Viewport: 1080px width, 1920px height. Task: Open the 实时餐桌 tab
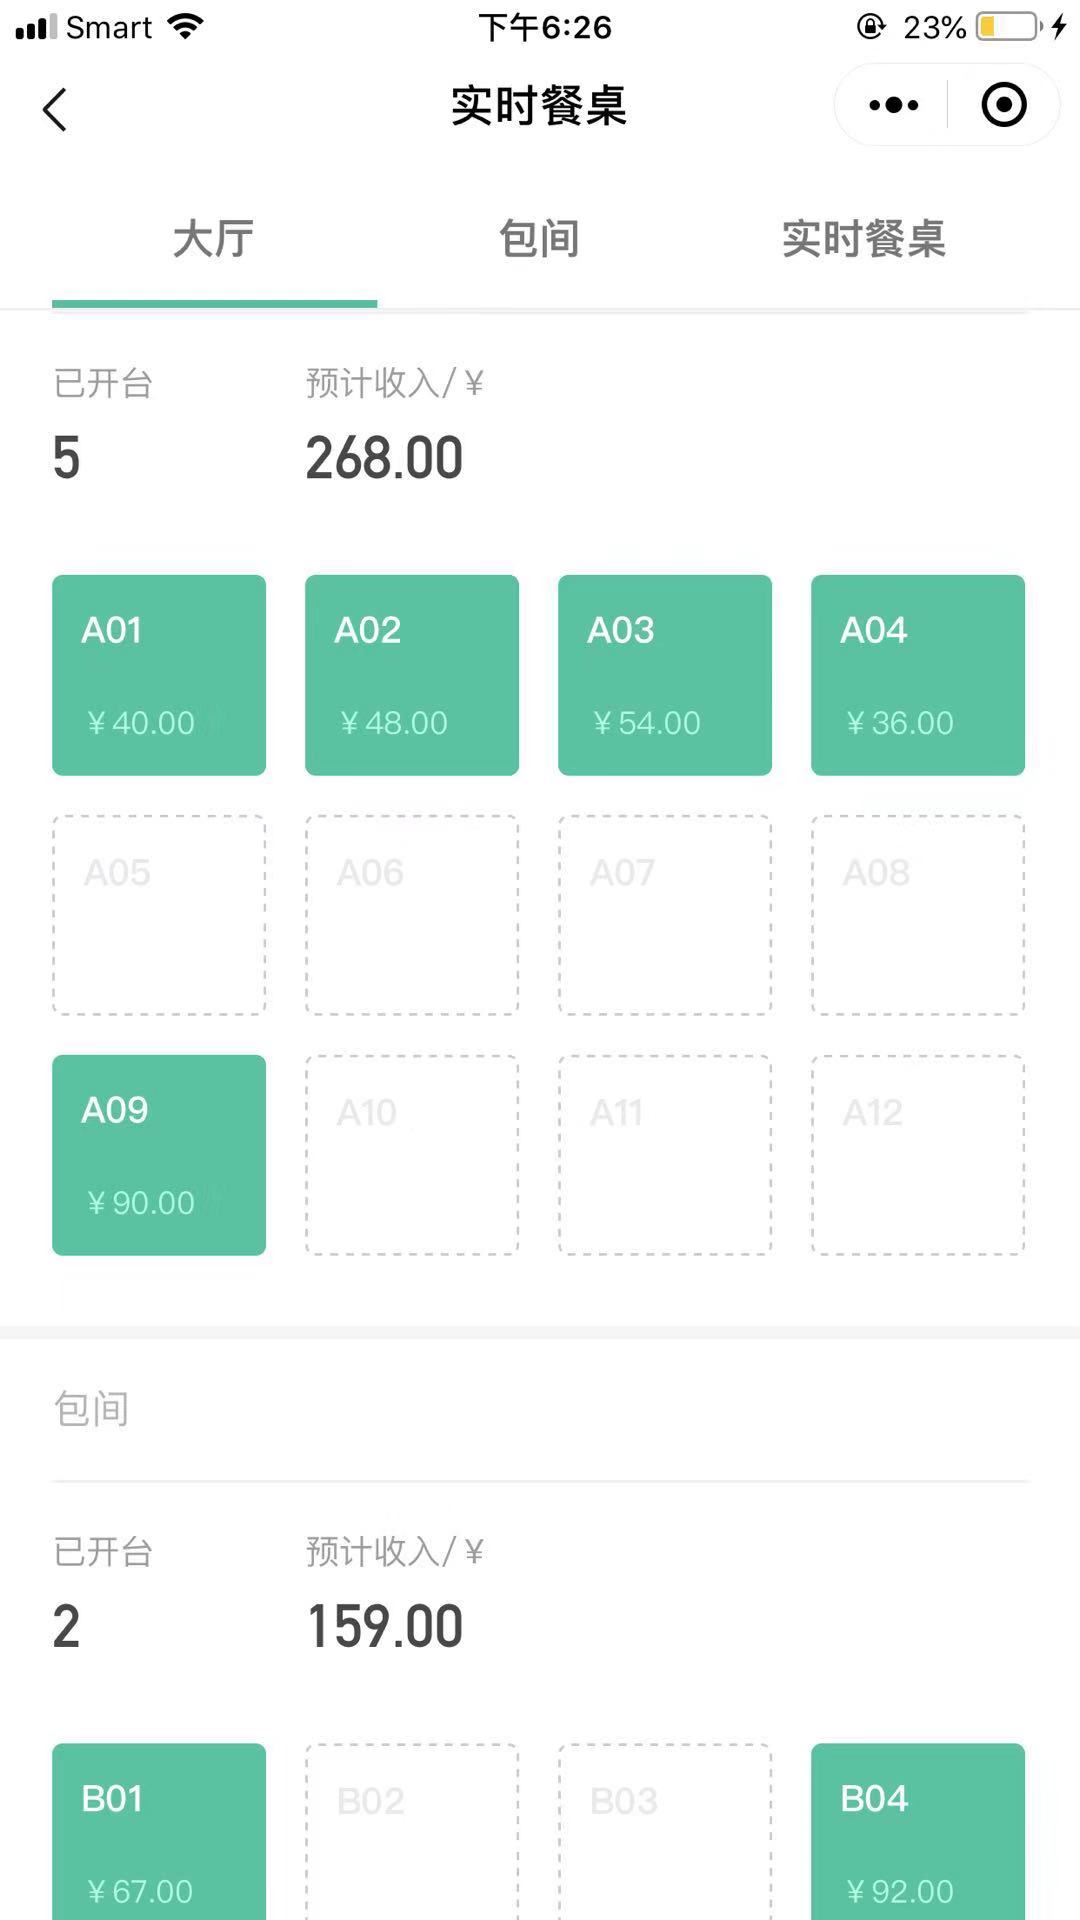tap(864, 240)
